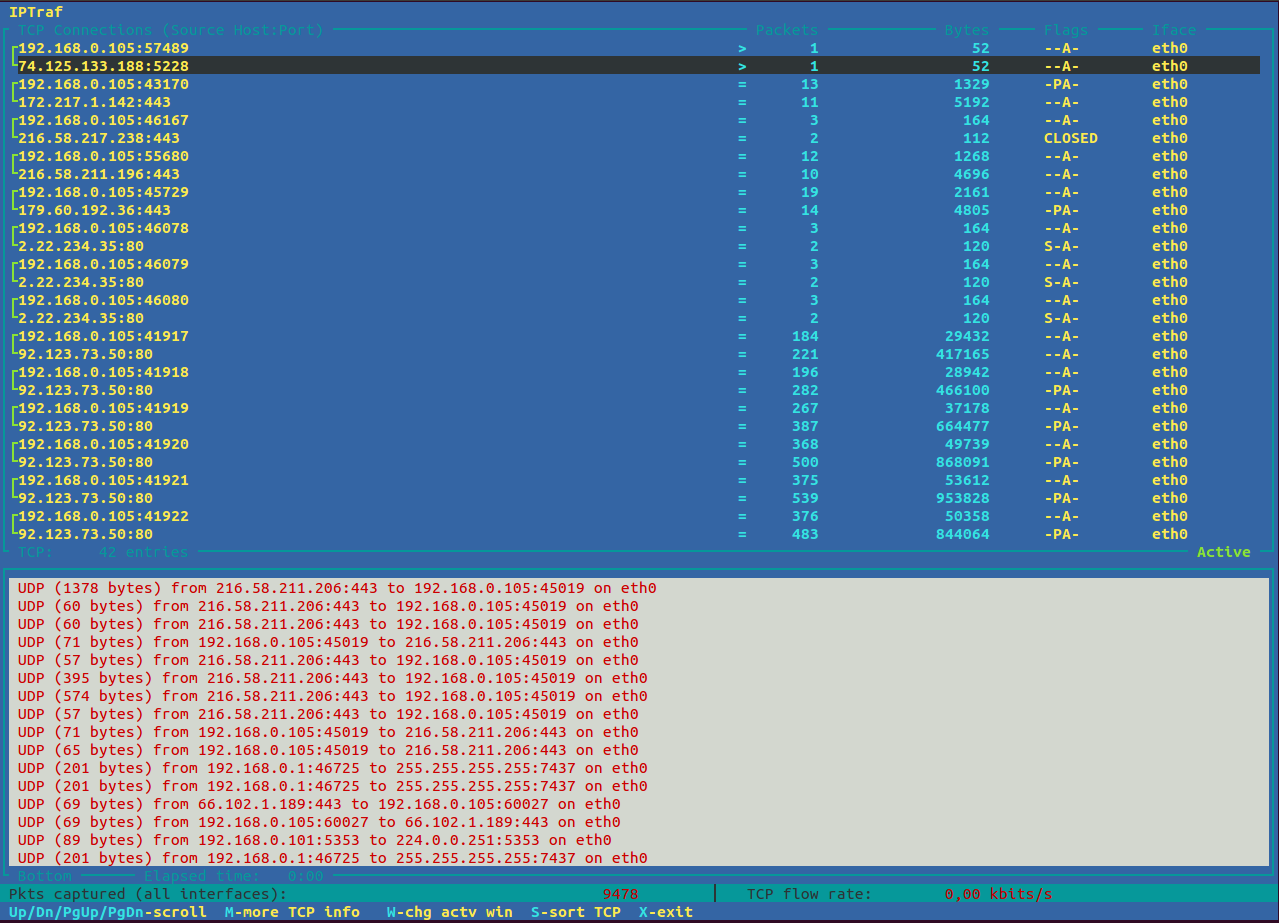This screenshot has height=923, width=1279.
Task: Click the 192.168.0.105:57489 source host entry
Action: coord(104,48)
